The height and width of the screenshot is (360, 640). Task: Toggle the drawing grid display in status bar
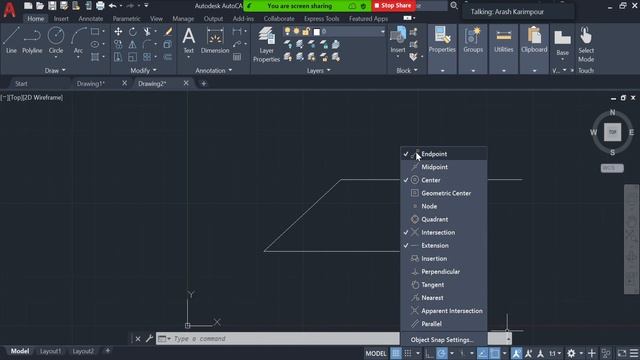(x=396, y=353)
